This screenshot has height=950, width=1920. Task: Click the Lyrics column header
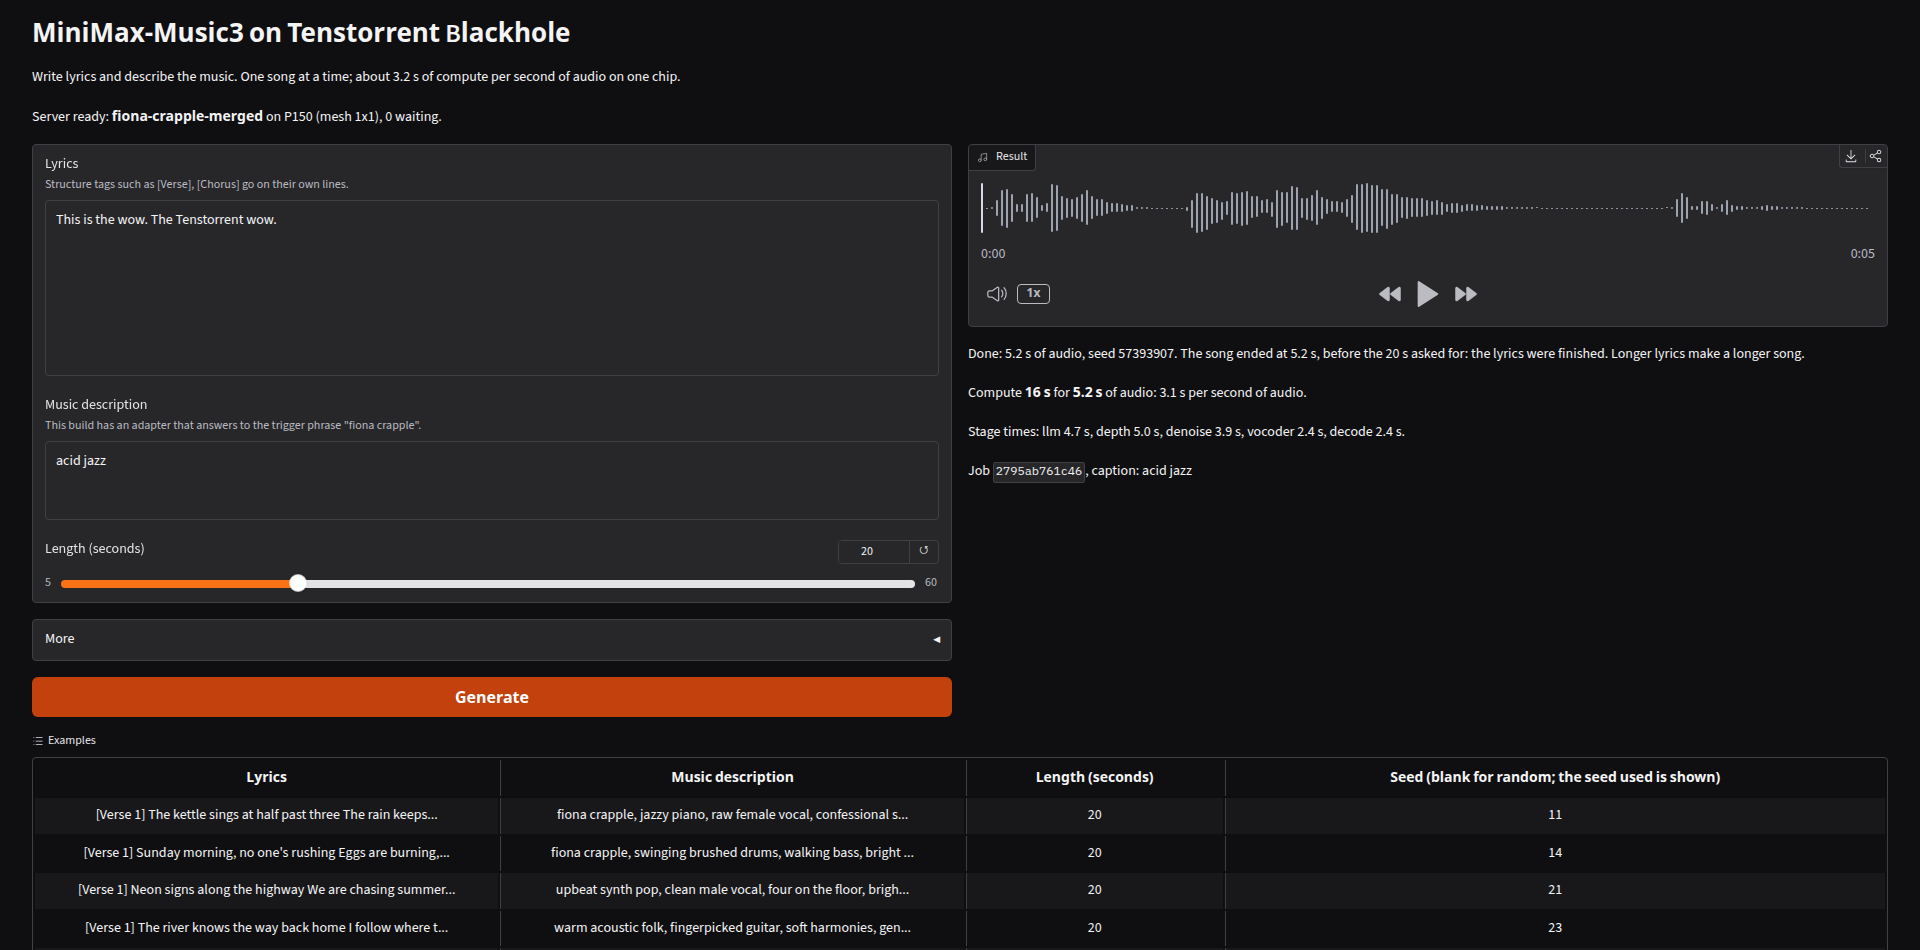tap(267, 777)
